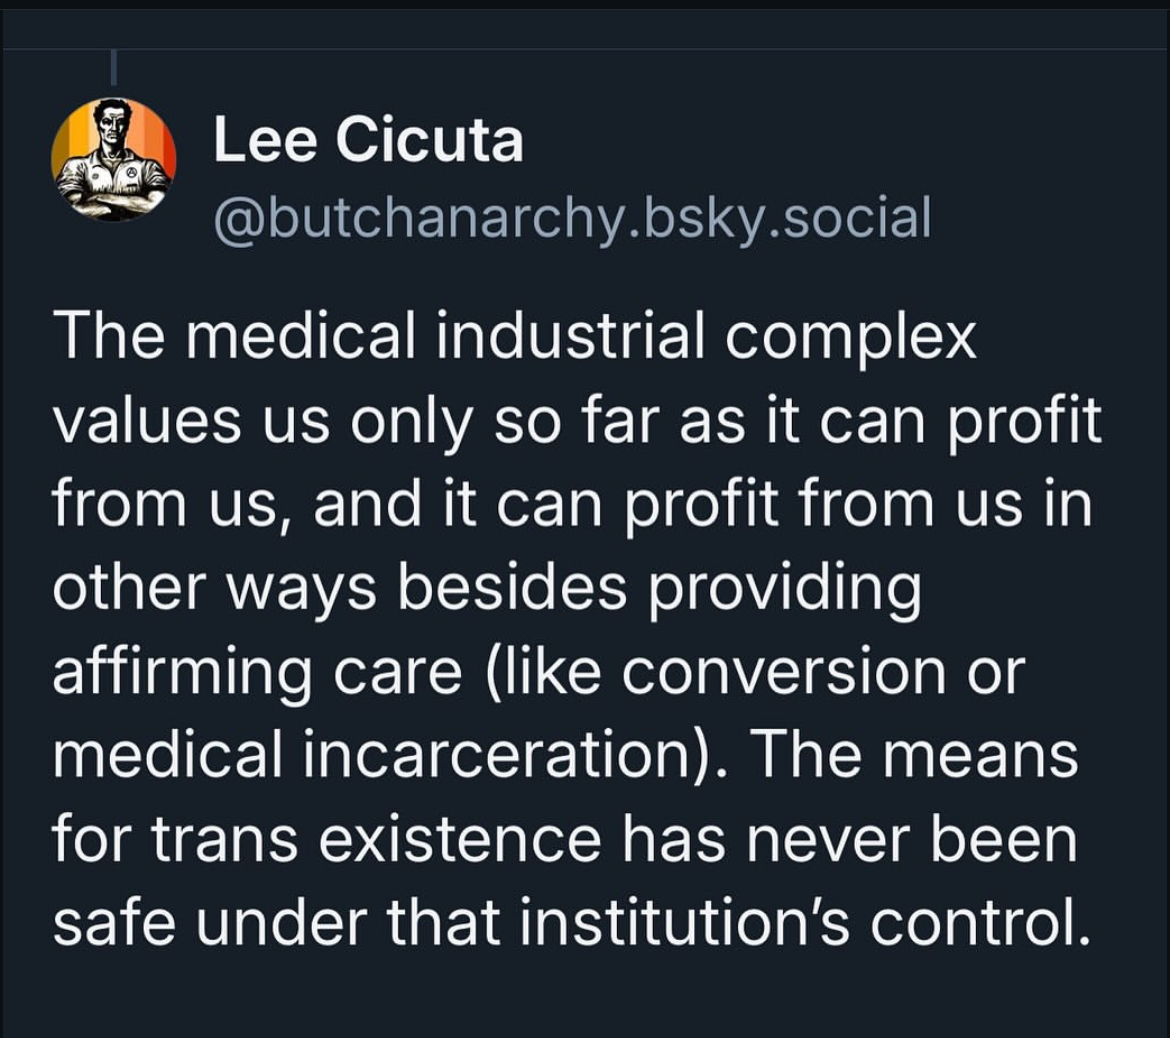Open the Lee Cicuta display name
This screenshot has width=1170, height=1038.
pos(368,139)
